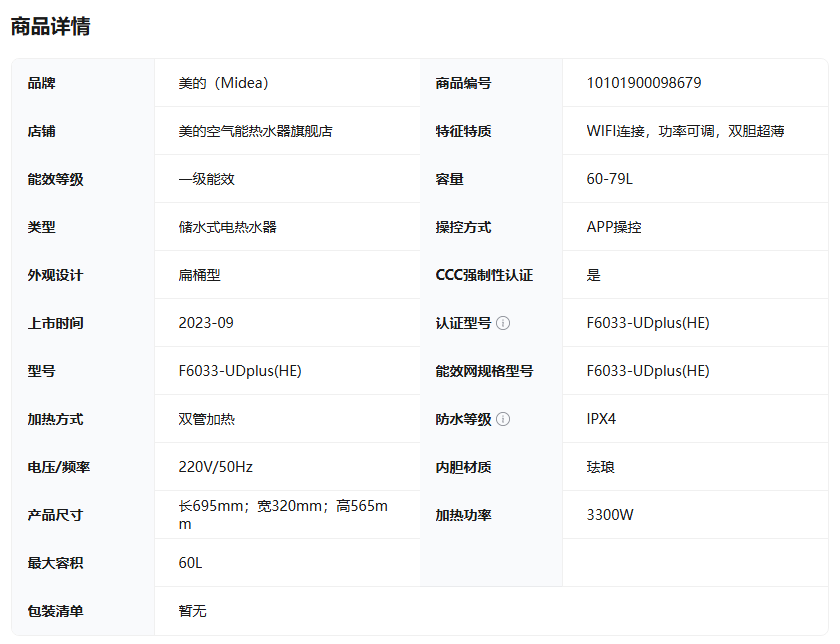Click the 认证型号 label text
Image resolution: width=840 pixels, height=644 pixels.
(x=463, y=323)
